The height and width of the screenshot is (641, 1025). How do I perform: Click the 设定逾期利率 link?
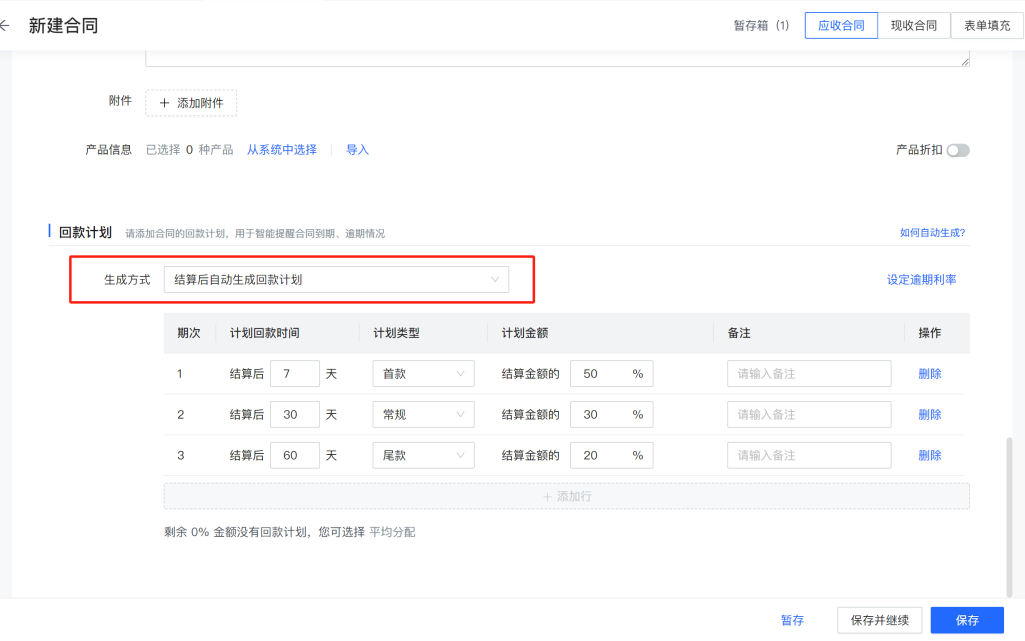coord(921,280)
